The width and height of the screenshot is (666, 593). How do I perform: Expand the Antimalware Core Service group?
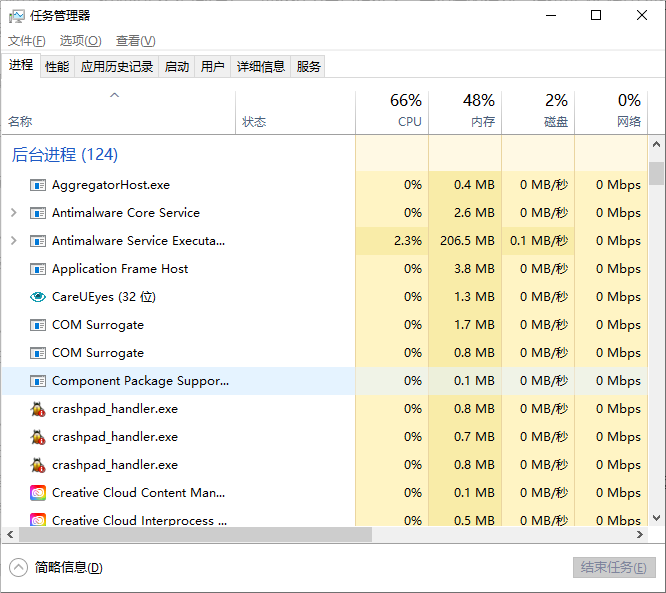14,213
